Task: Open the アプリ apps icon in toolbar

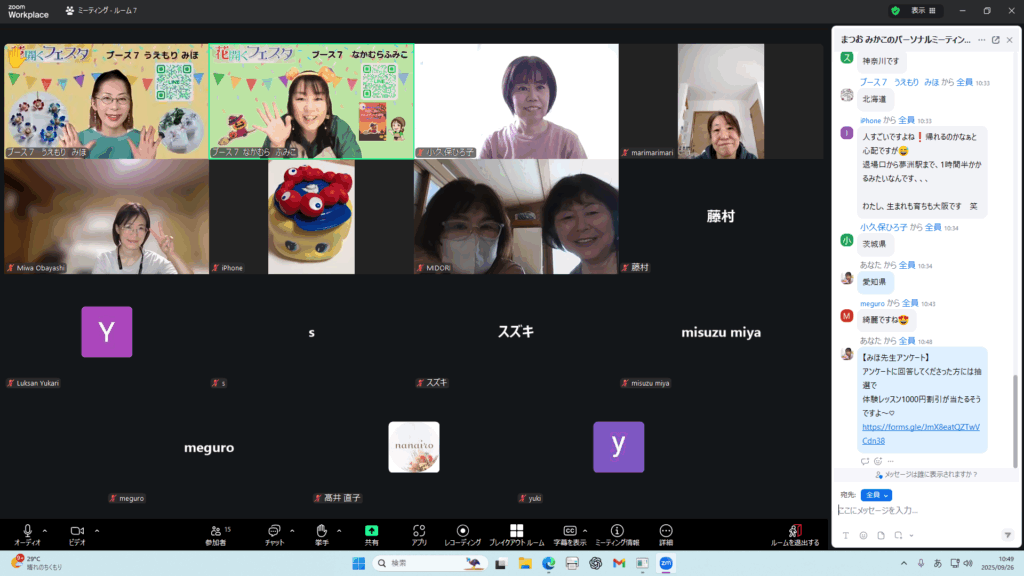Action: pyautogui.click(x=419, y=533)
